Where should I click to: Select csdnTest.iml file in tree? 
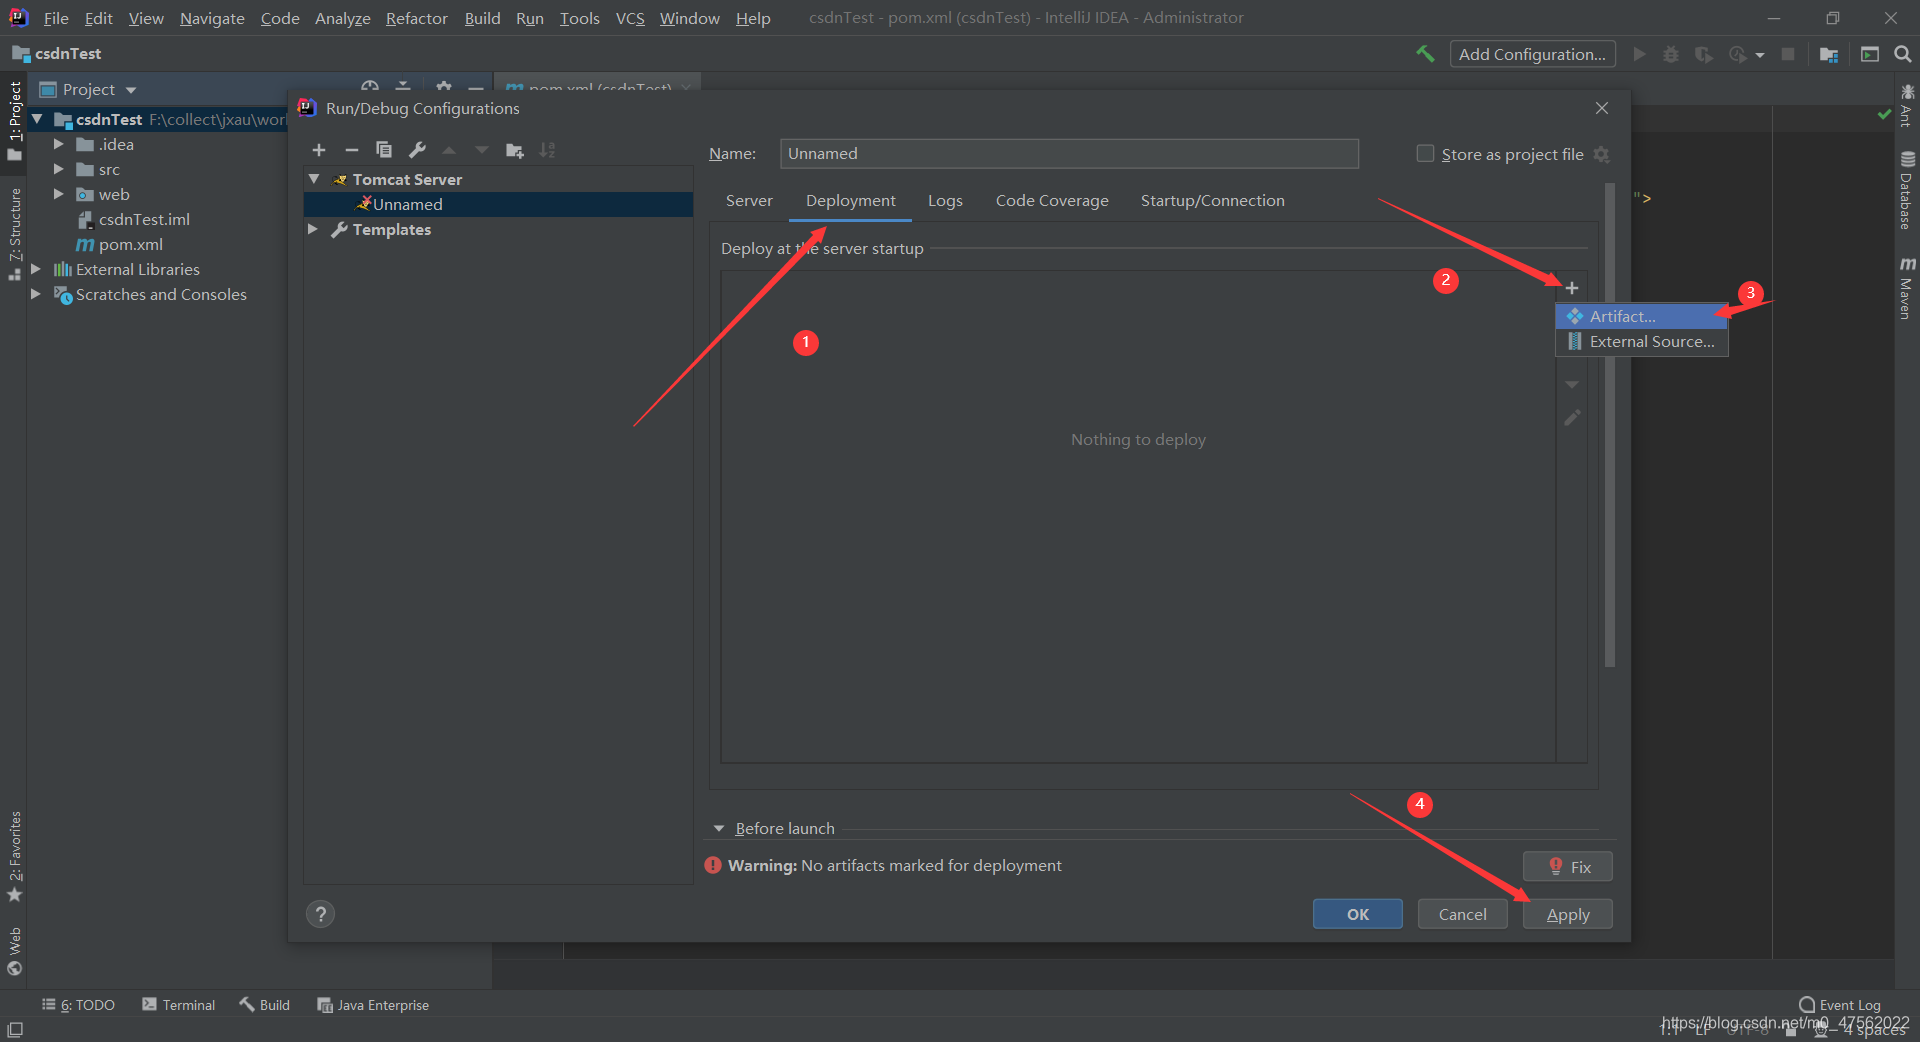pos(143,219)
